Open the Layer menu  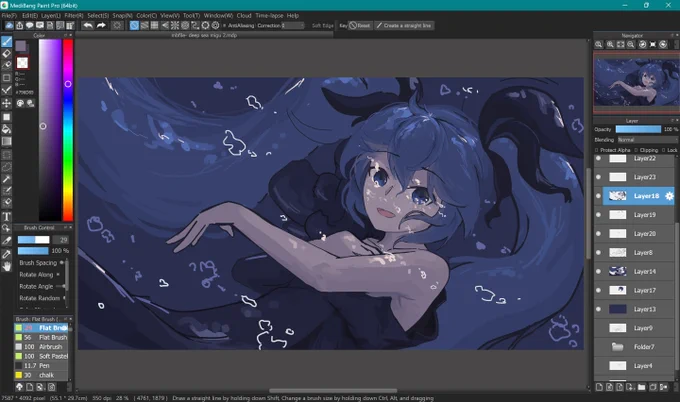pos(51,15)
